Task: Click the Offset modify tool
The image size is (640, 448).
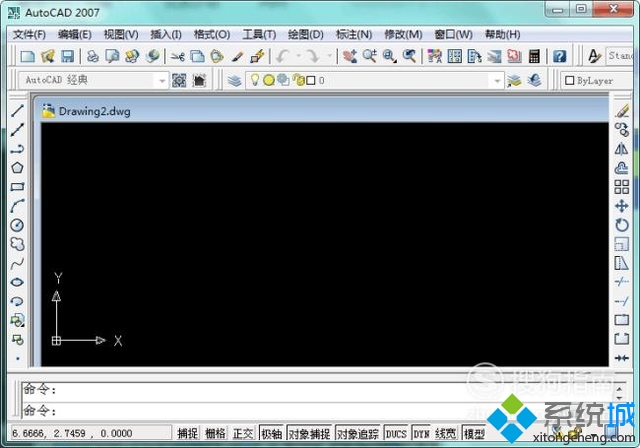Action: tap(622, 168)
